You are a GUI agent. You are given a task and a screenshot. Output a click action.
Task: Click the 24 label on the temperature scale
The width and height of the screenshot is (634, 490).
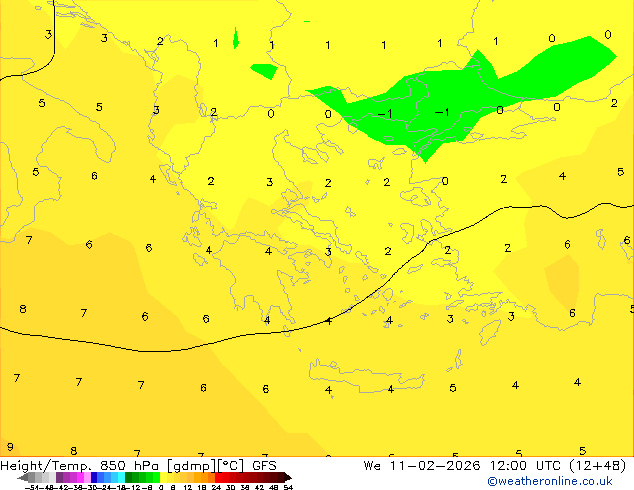pyautogui.click(x=216, y=487)
